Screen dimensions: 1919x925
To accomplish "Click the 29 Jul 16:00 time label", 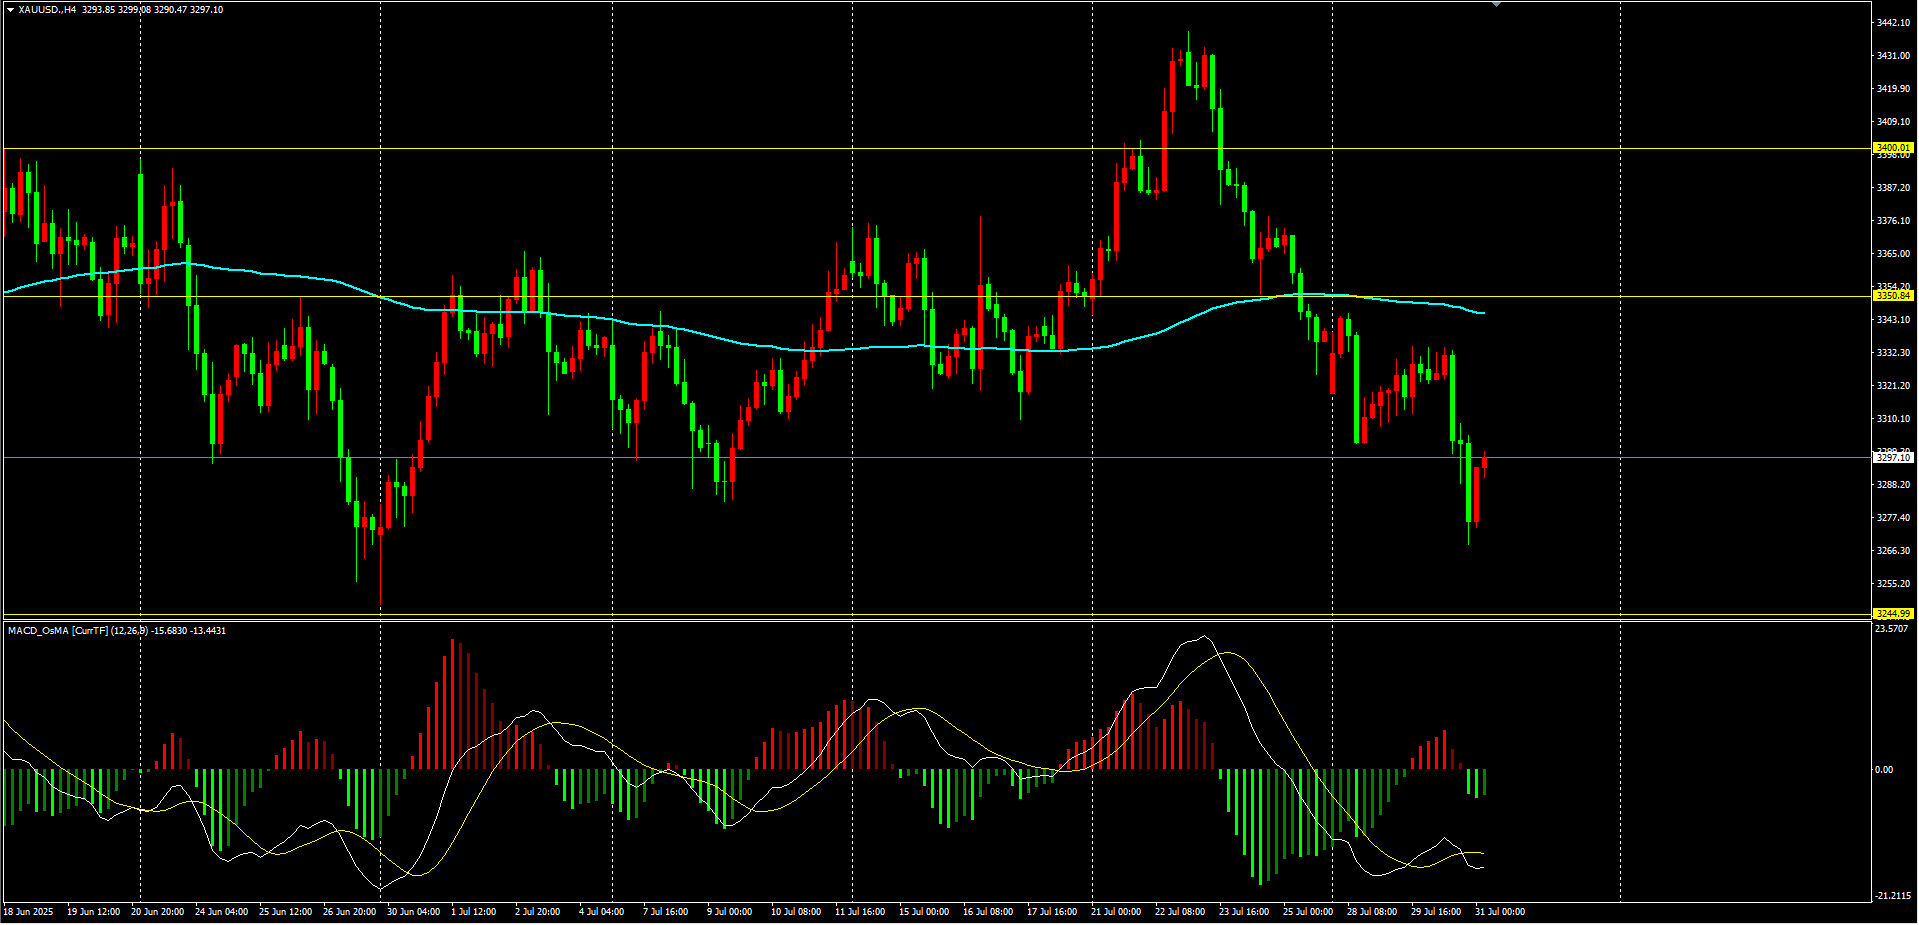I will pyautogui.click(x=1435, y=912).
